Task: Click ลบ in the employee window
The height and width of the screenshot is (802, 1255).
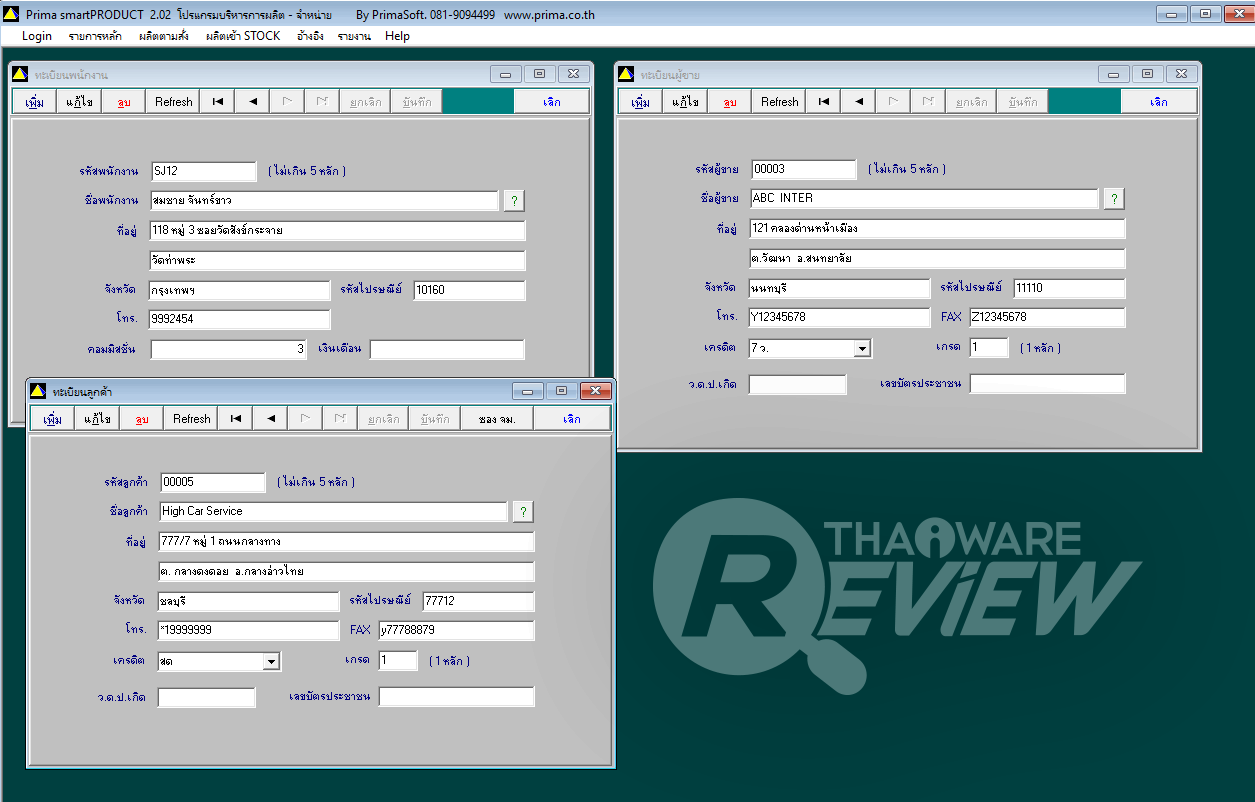Action: coord(124,102)
